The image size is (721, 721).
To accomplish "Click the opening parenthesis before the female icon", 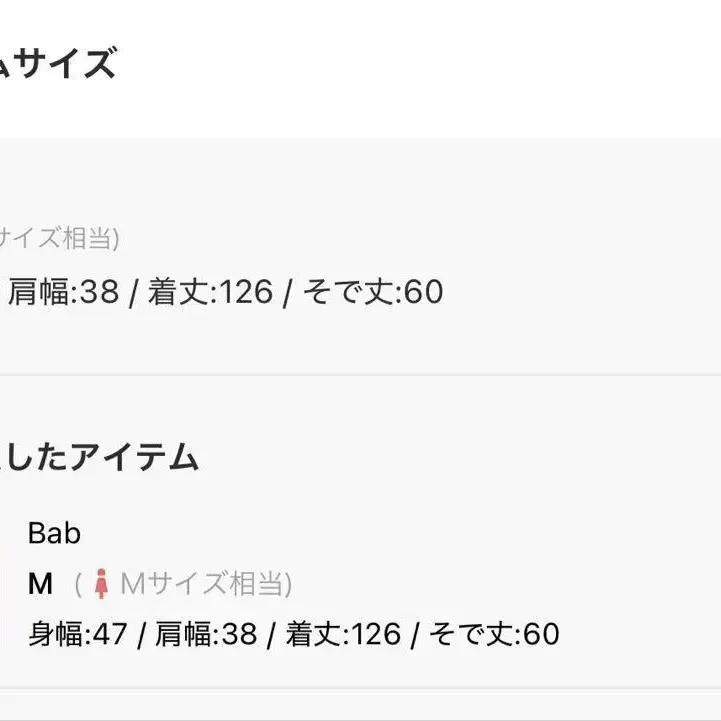I will pos(79,584).
